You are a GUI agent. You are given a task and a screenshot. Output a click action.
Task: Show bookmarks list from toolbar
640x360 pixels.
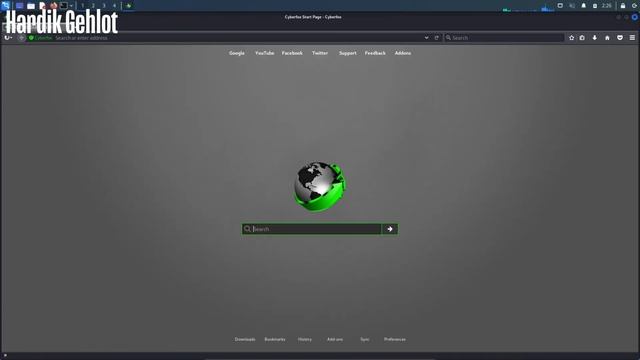pos(582,38)
